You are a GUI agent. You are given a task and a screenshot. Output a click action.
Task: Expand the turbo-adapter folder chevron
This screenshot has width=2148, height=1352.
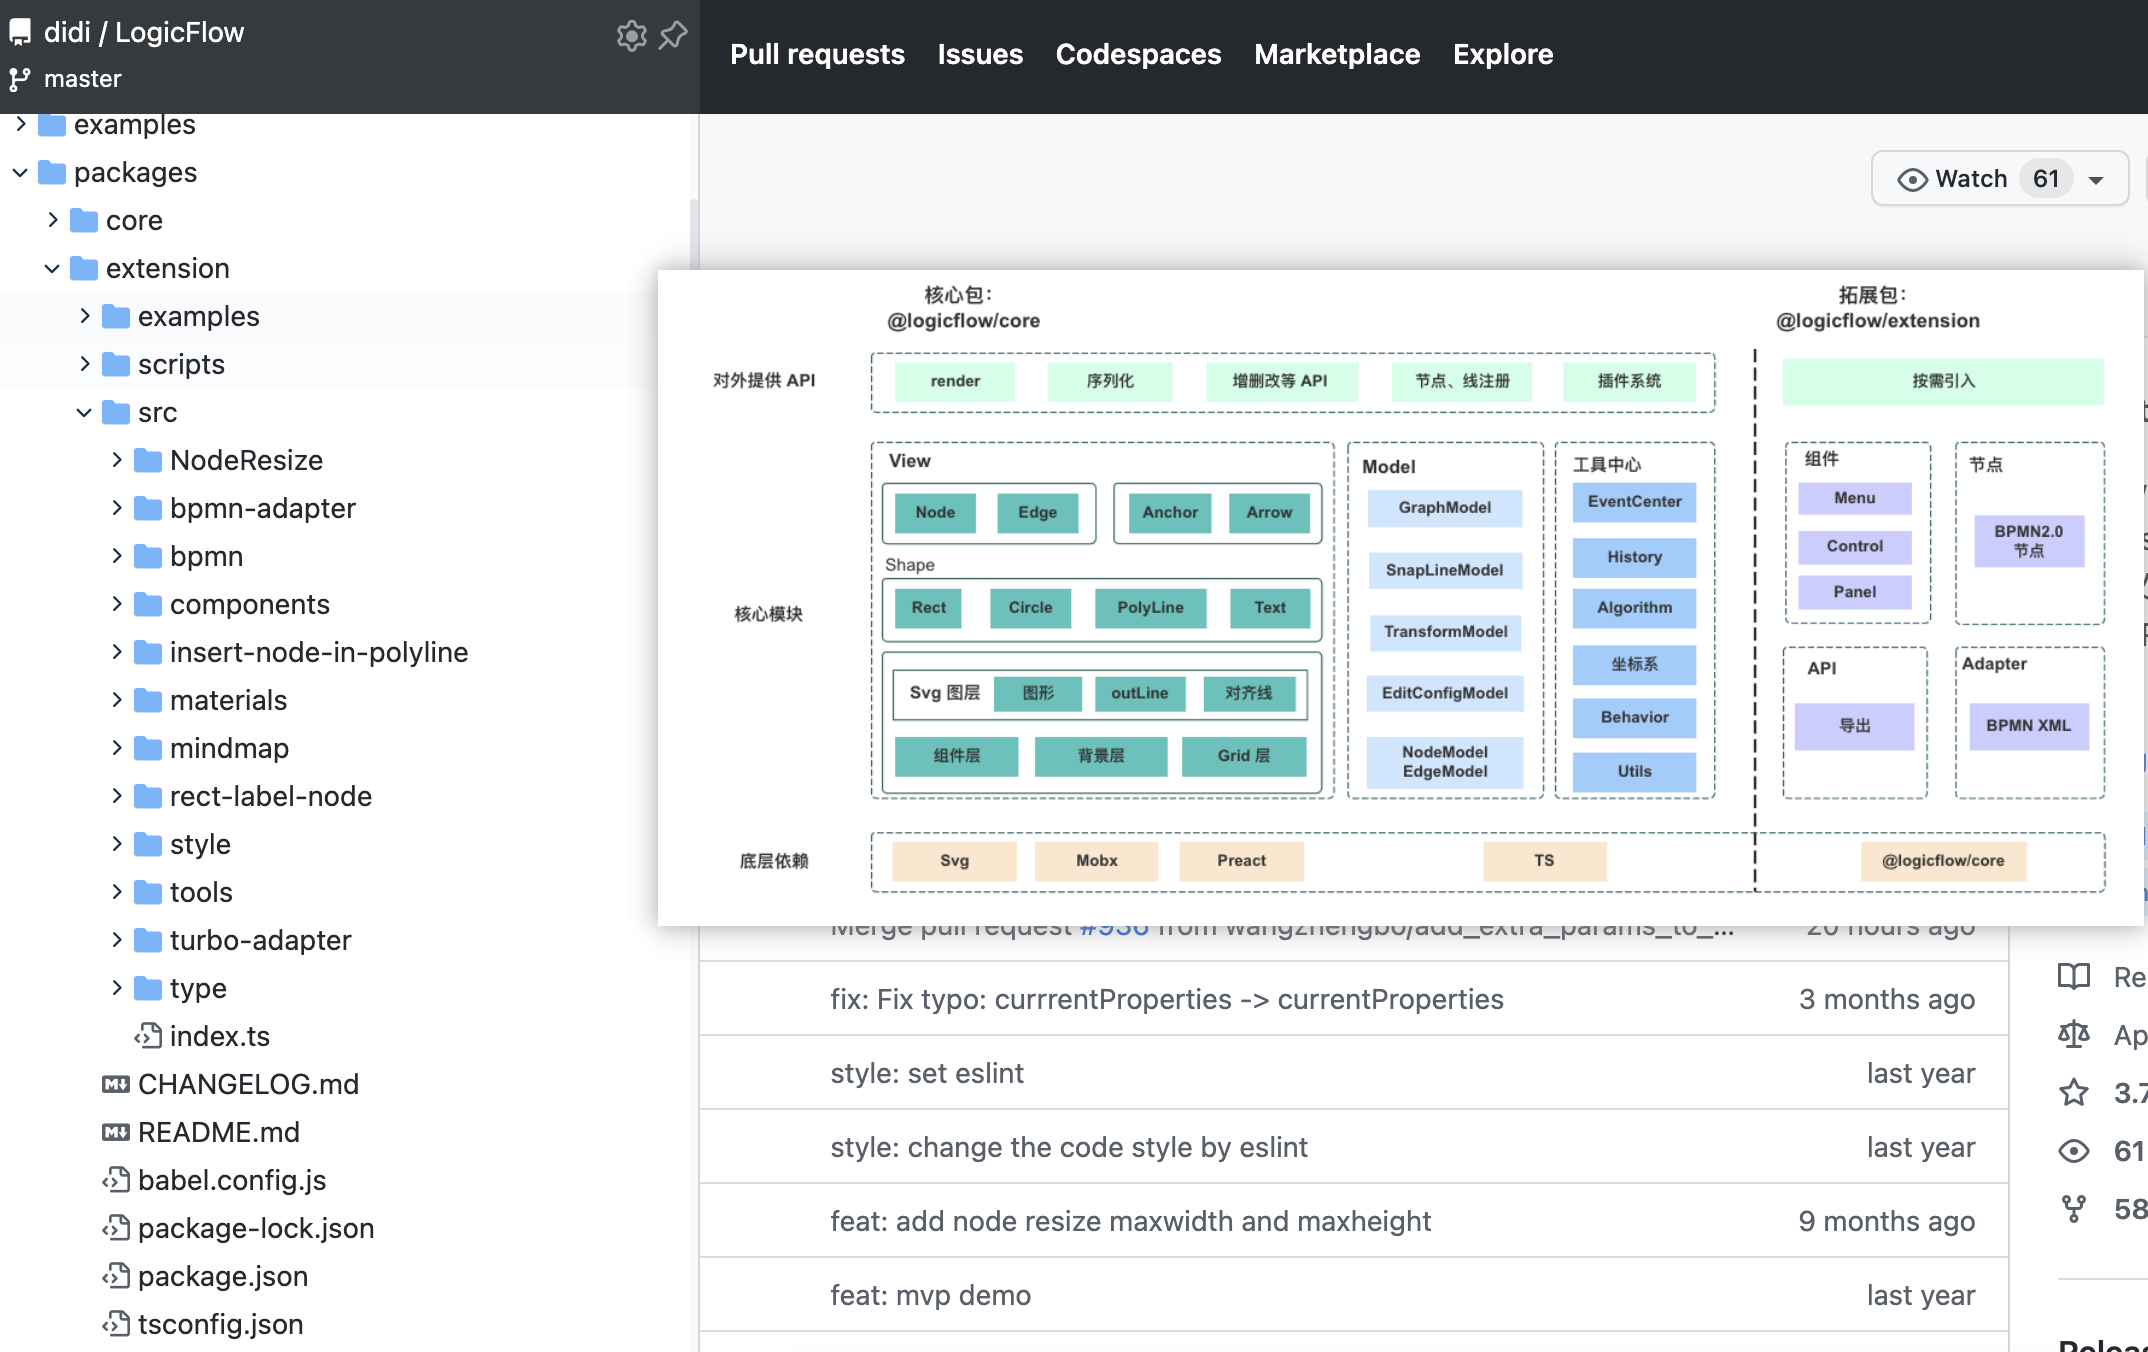(x=116, y=940)
